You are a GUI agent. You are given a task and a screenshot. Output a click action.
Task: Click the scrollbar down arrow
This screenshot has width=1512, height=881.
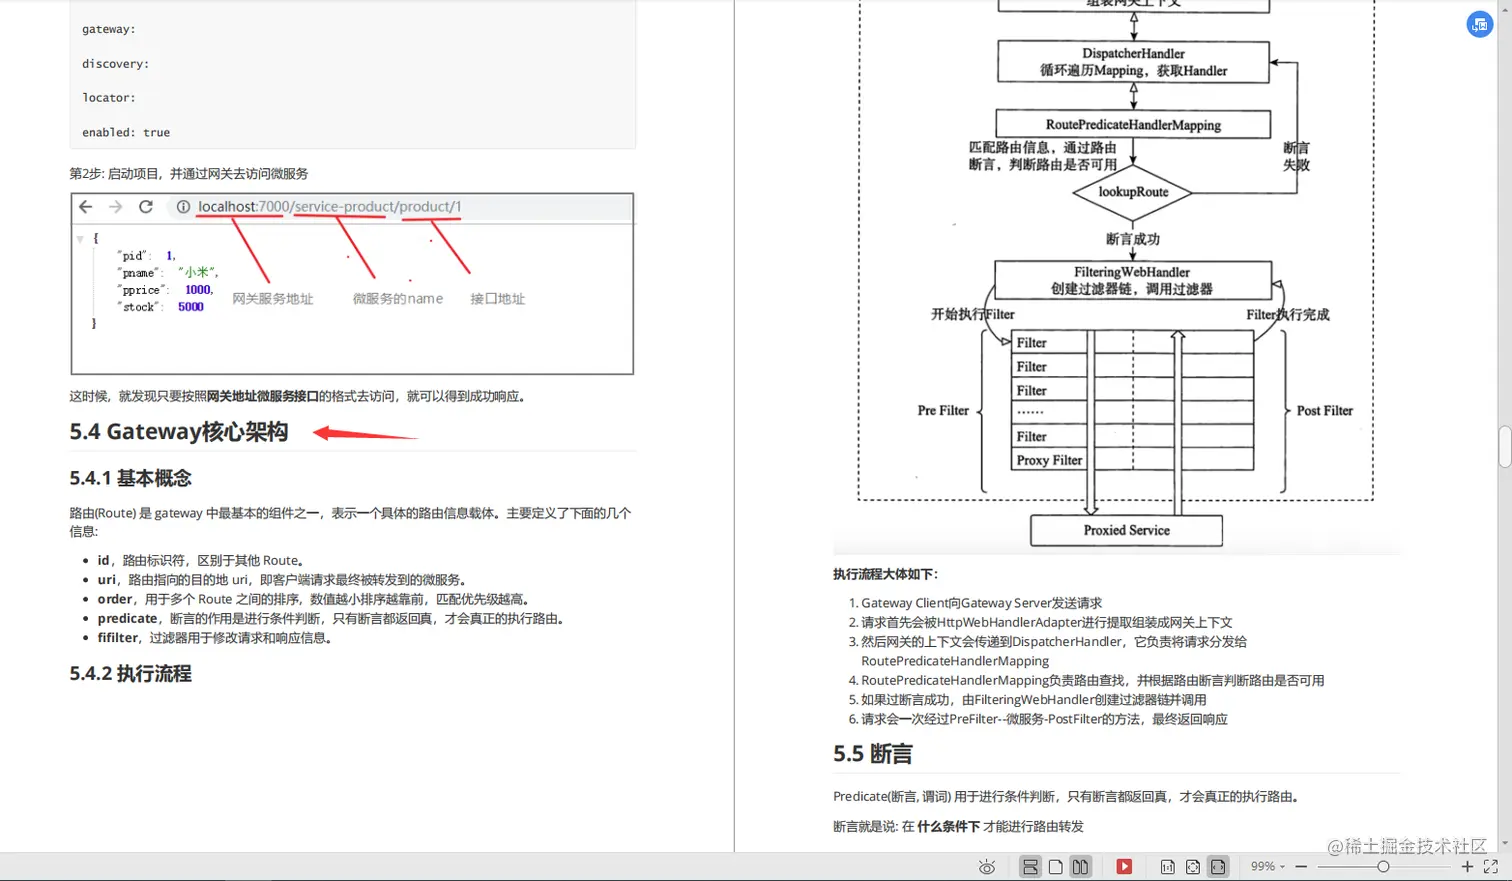click(1504, 845)
